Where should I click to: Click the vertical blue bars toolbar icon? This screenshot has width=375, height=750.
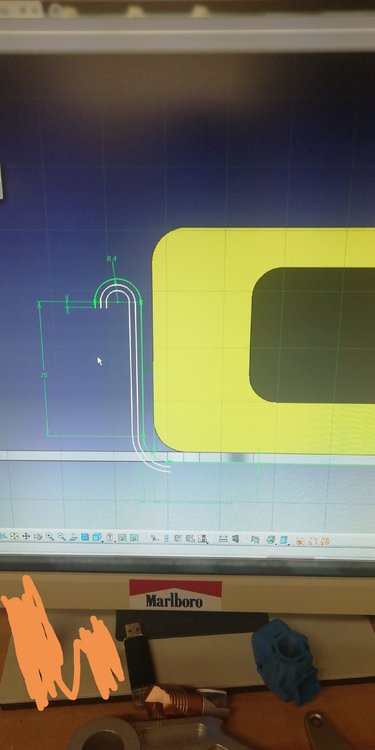pyautogui.click(x=166, y=539)
